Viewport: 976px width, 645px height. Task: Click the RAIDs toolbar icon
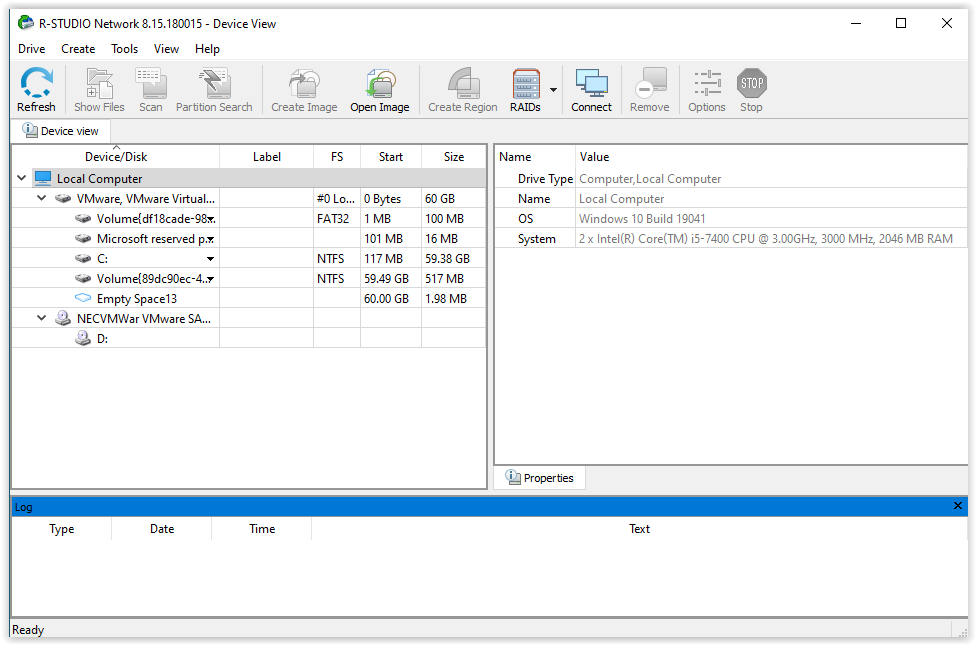point(526,83)
